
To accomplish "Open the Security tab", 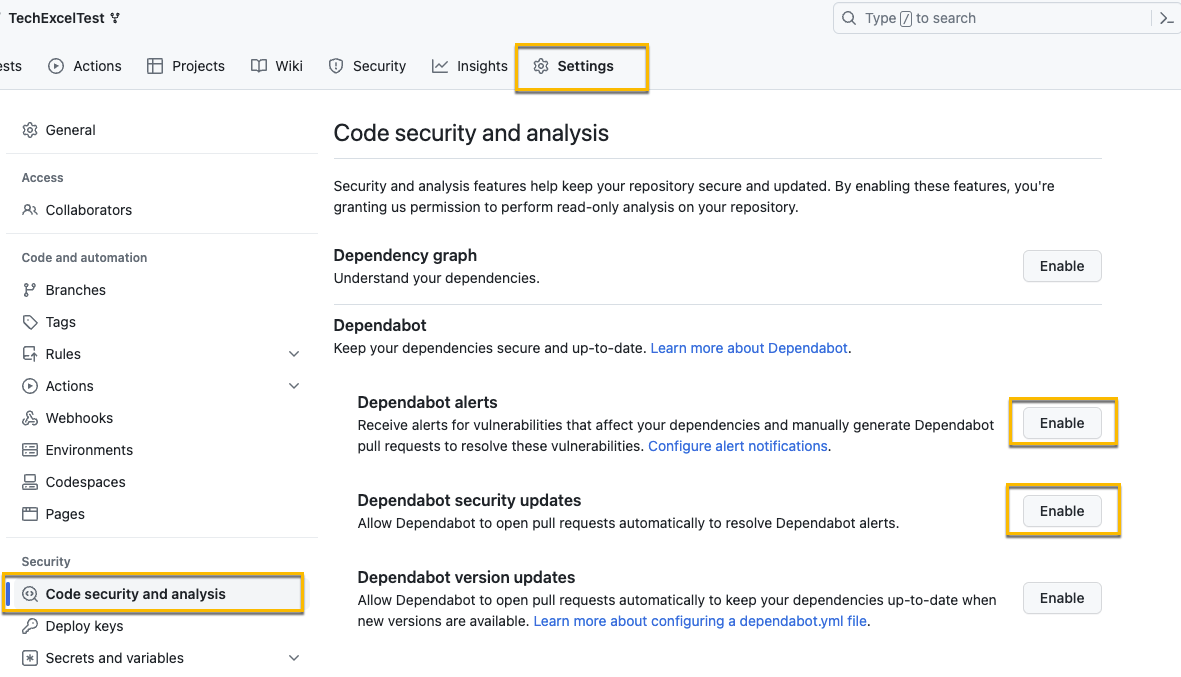I will (367, 66).
